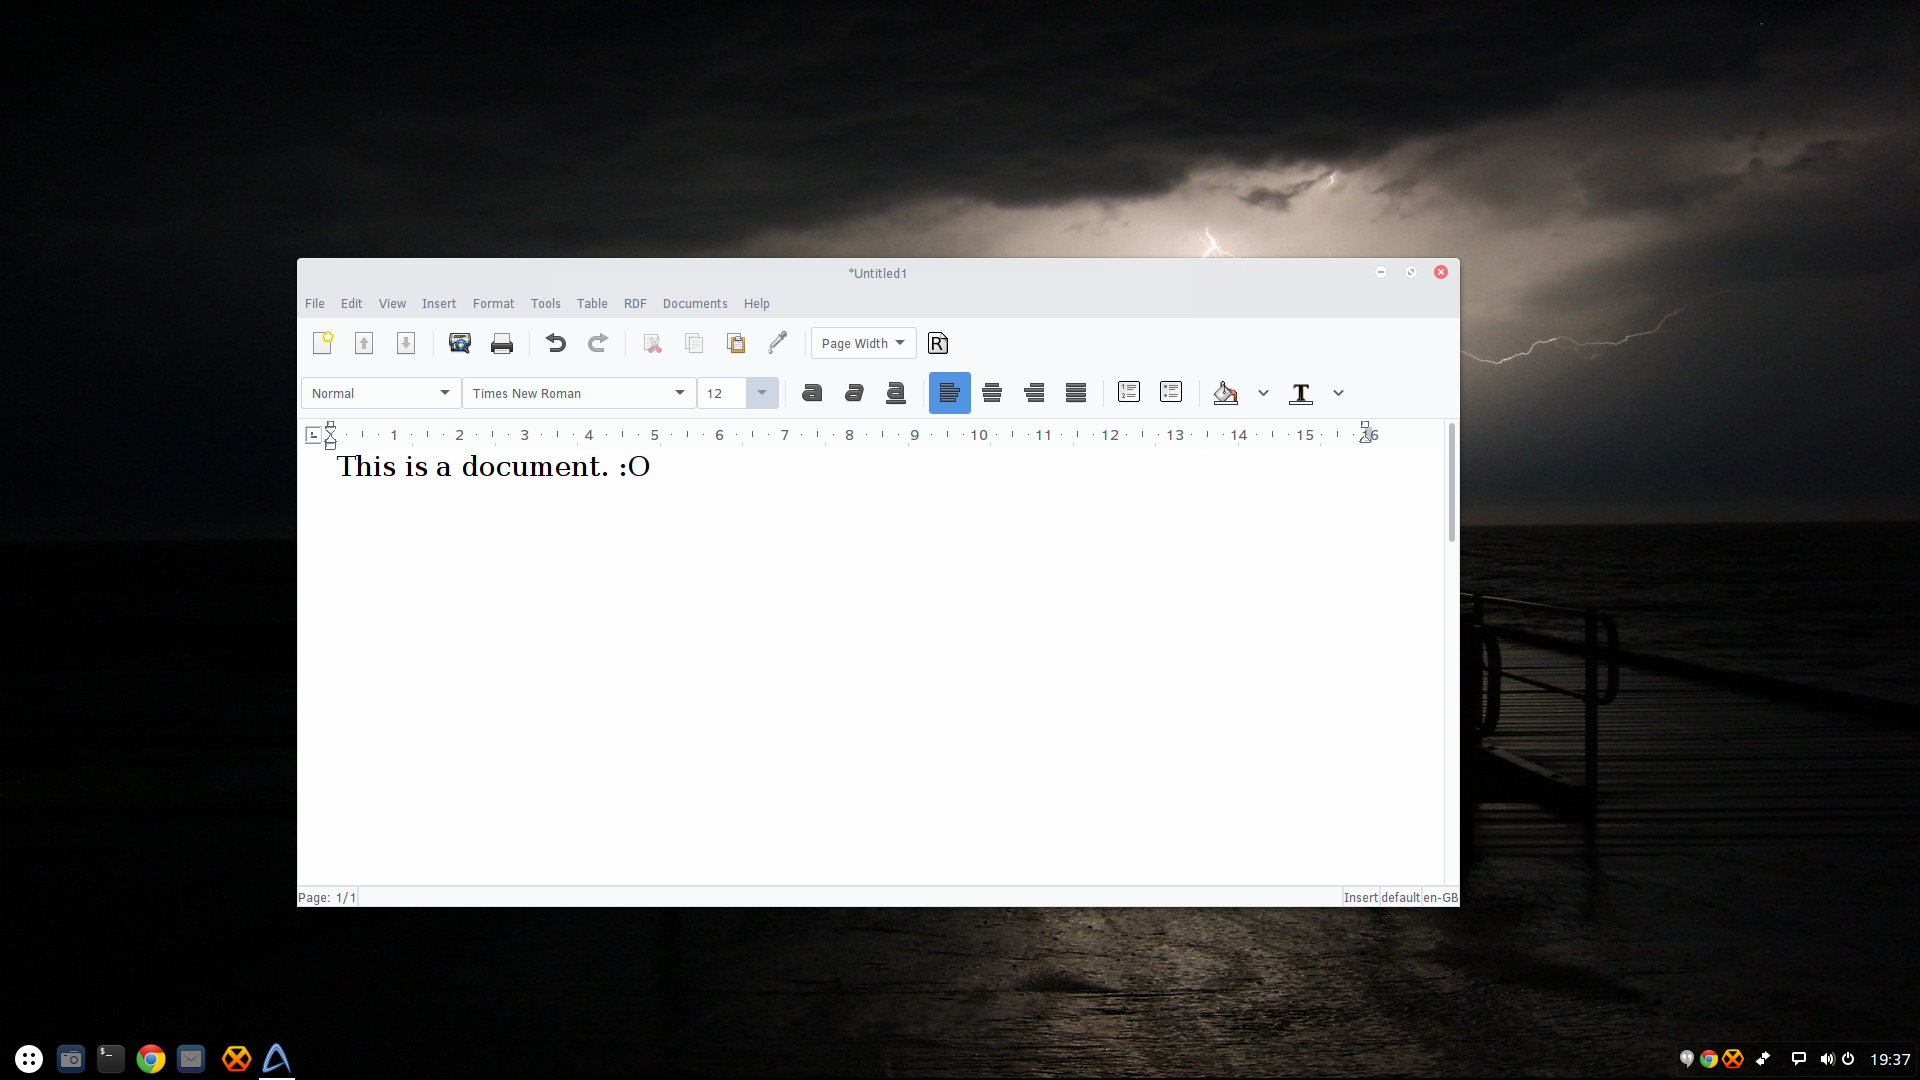The width and height of the screenshot is (1920, 1080).
Task: Click the Open document upload-arrow icon
Action: [364, 343]
